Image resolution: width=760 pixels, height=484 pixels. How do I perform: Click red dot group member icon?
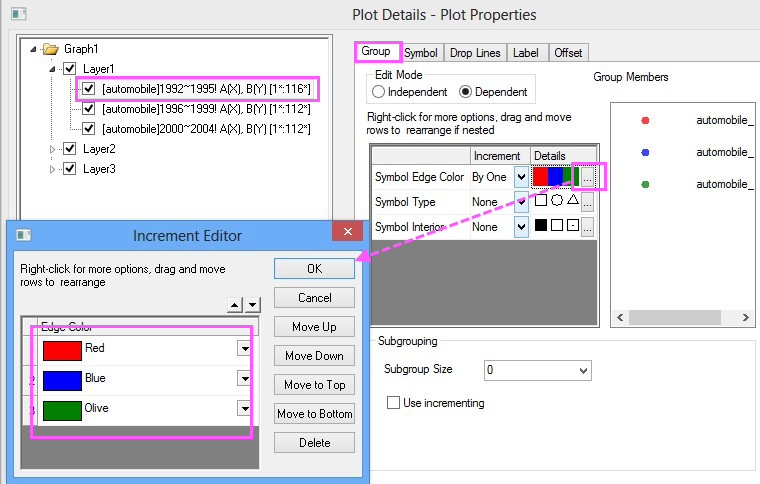[x=645, y=120]
